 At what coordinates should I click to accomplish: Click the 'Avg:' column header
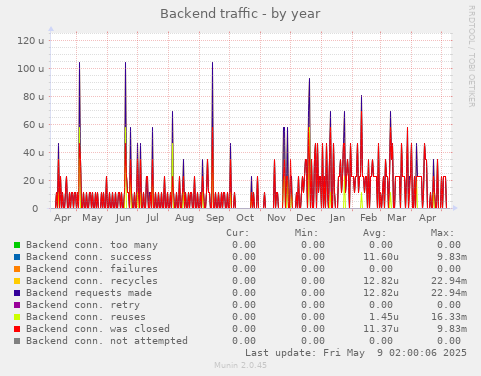374,233
